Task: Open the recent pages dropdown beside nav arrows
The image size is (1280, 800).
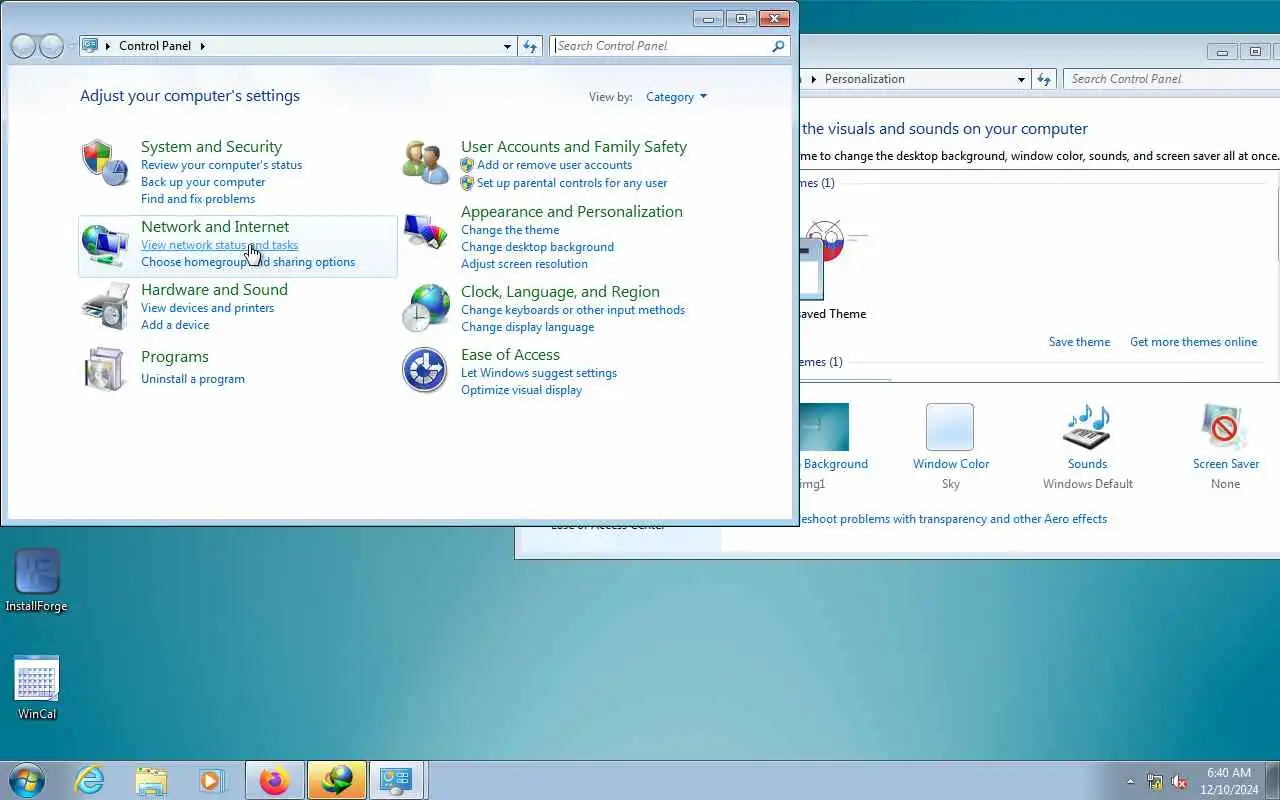Action: (x=71, y=46)
